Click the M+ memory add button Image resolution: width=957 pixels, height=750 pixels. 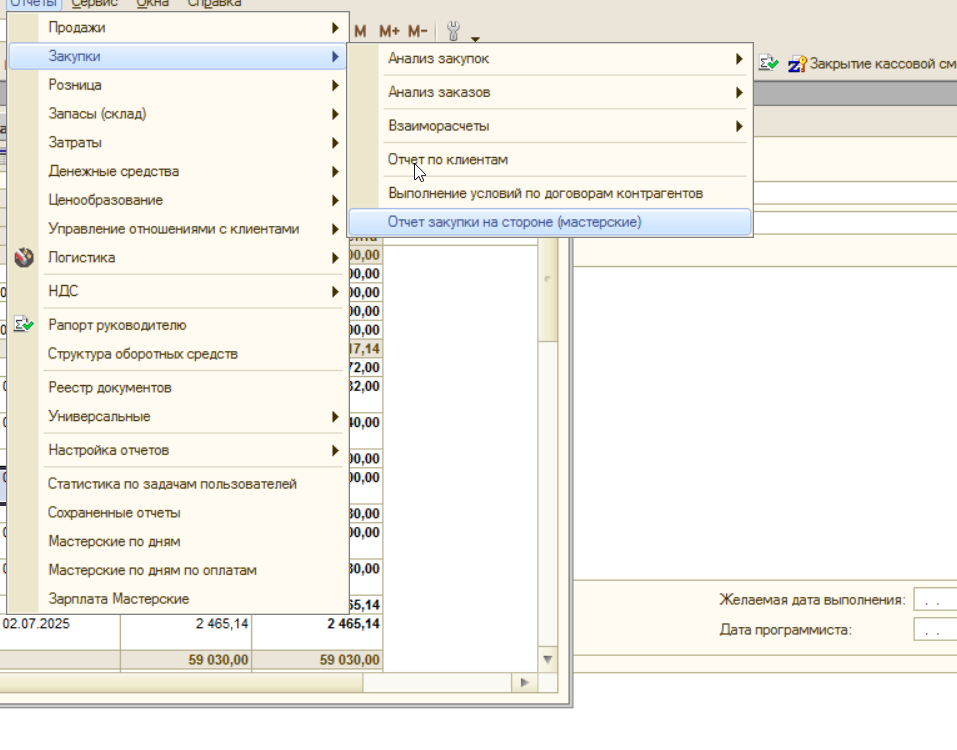click(x=389, y=31)
